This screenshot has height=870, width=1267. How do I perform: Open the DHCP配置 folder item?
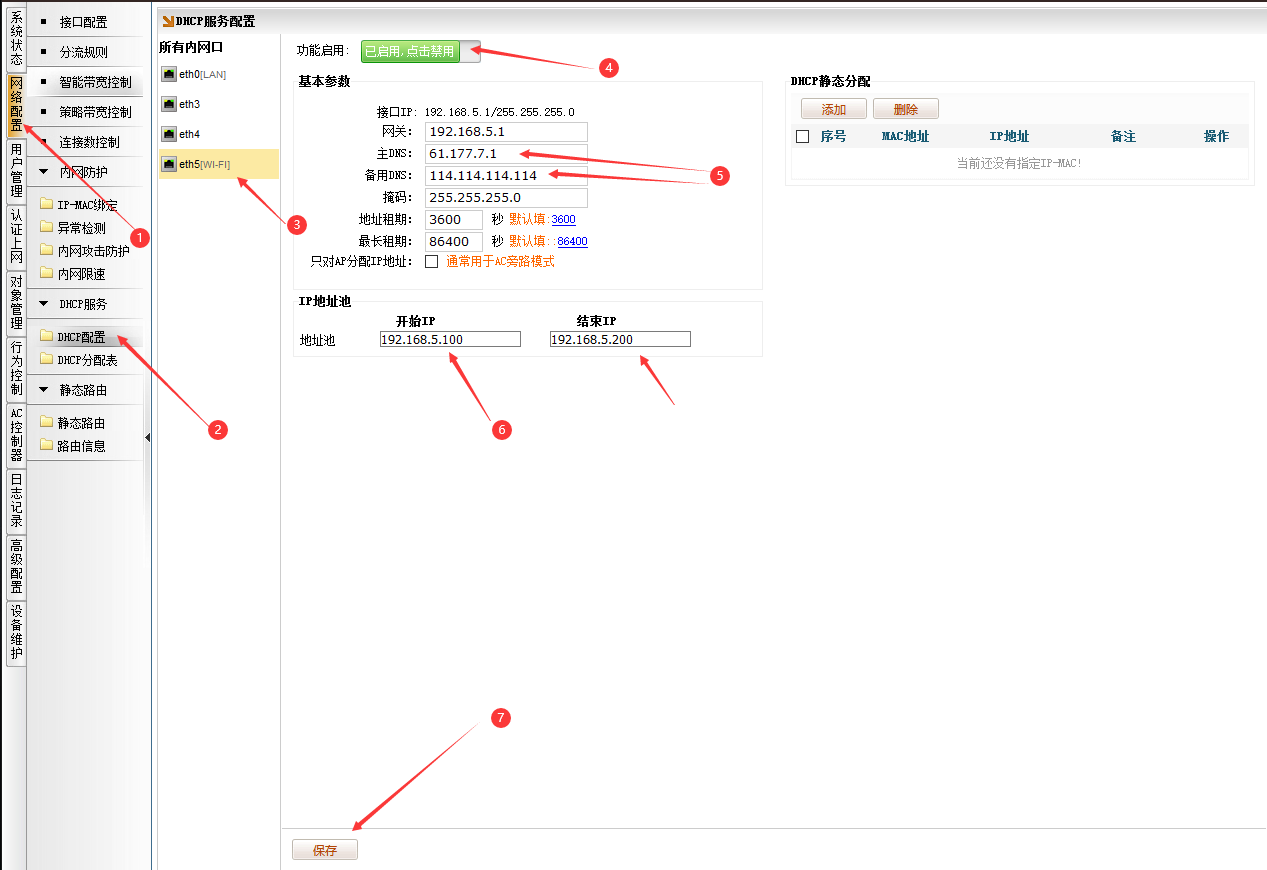pos(46,337)
